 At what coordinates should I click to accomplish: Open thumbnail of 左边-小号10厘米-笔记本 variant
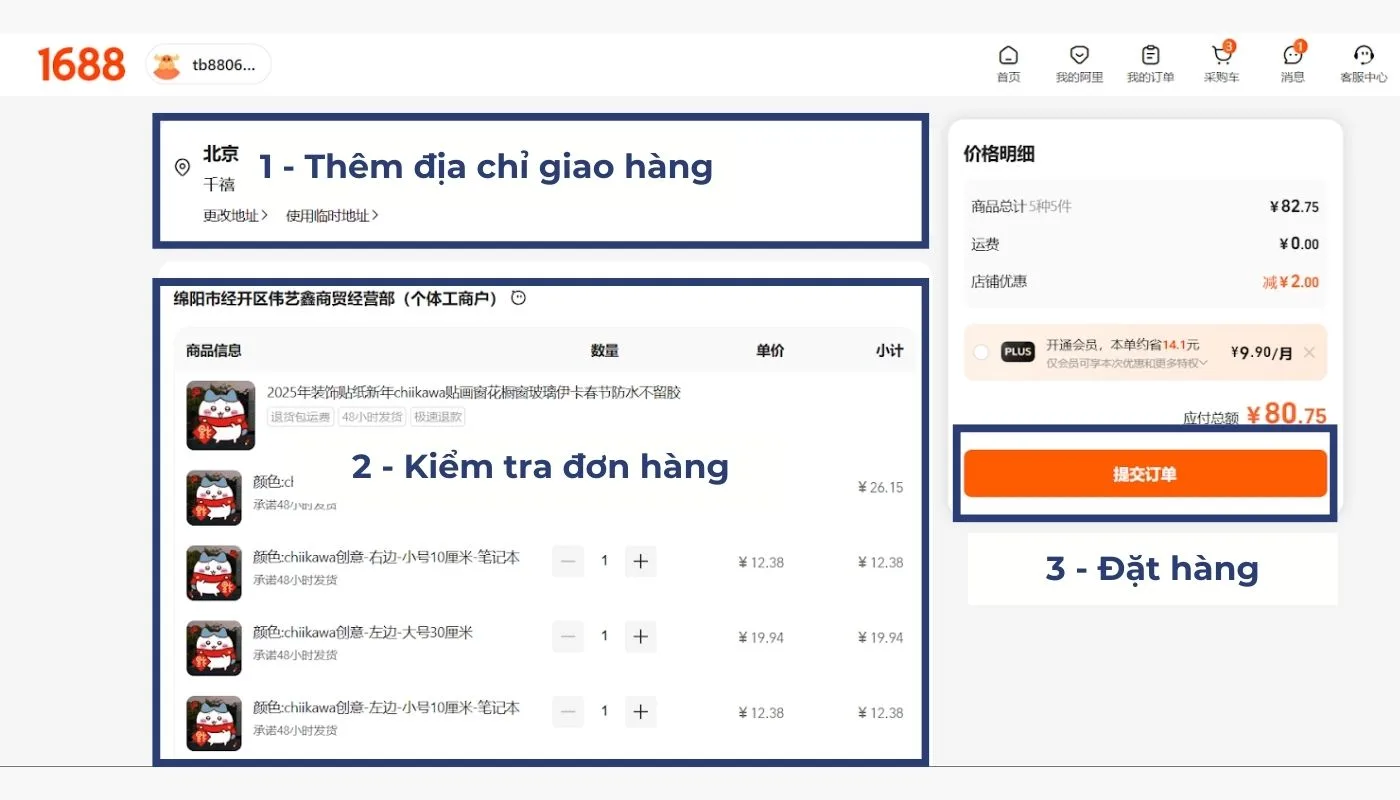(x=214, y=723)
